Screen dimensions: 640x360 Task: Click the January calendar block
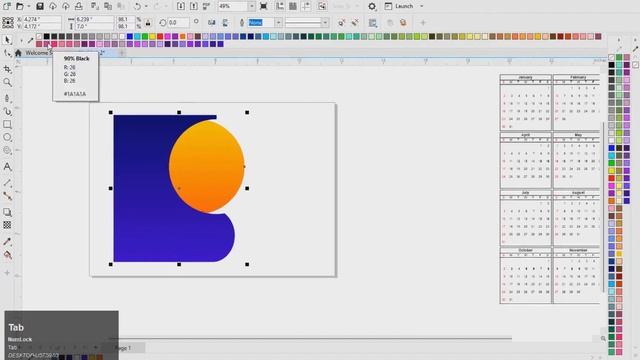coord(526,102)
